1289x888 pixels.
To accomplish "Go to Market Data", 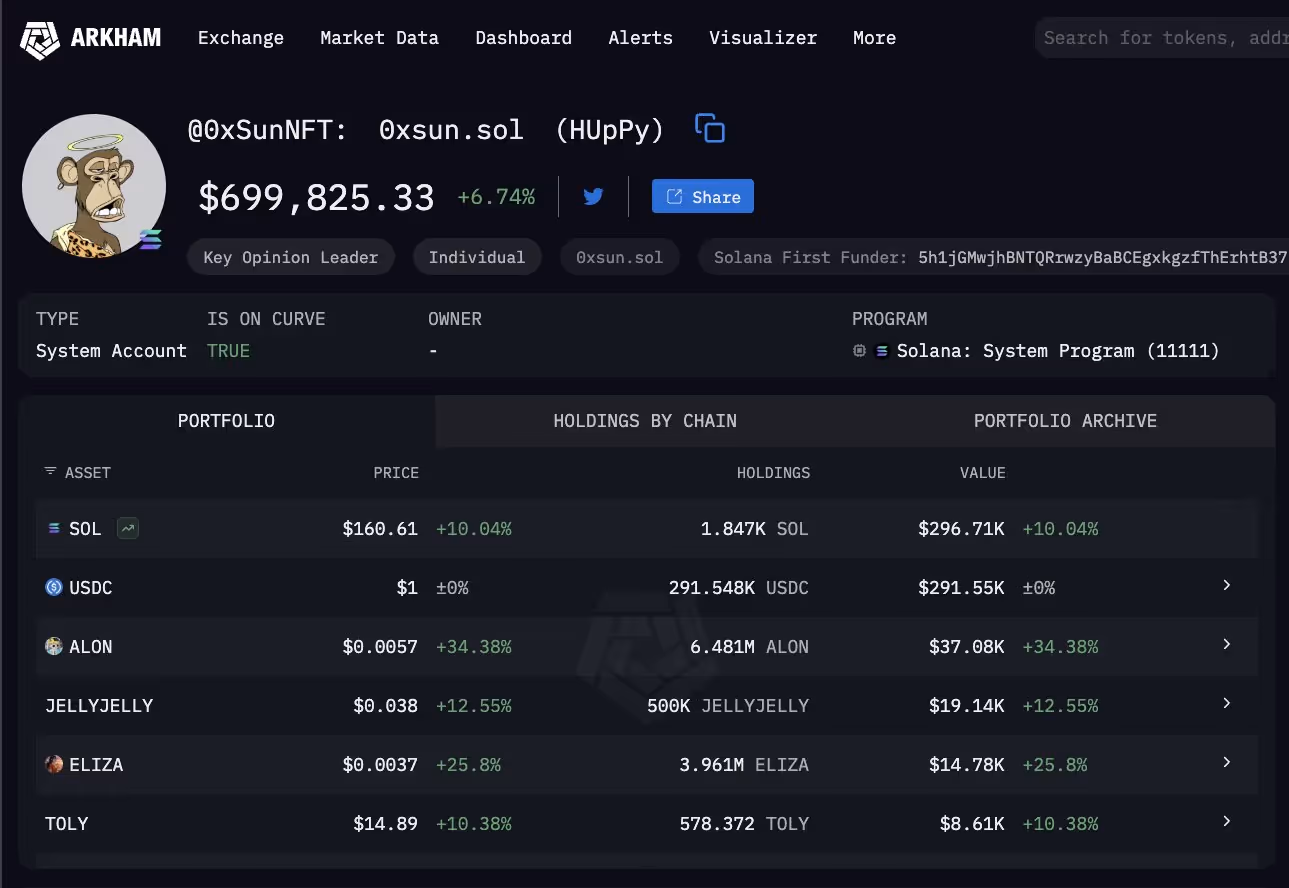I will [x=379, y=38].
